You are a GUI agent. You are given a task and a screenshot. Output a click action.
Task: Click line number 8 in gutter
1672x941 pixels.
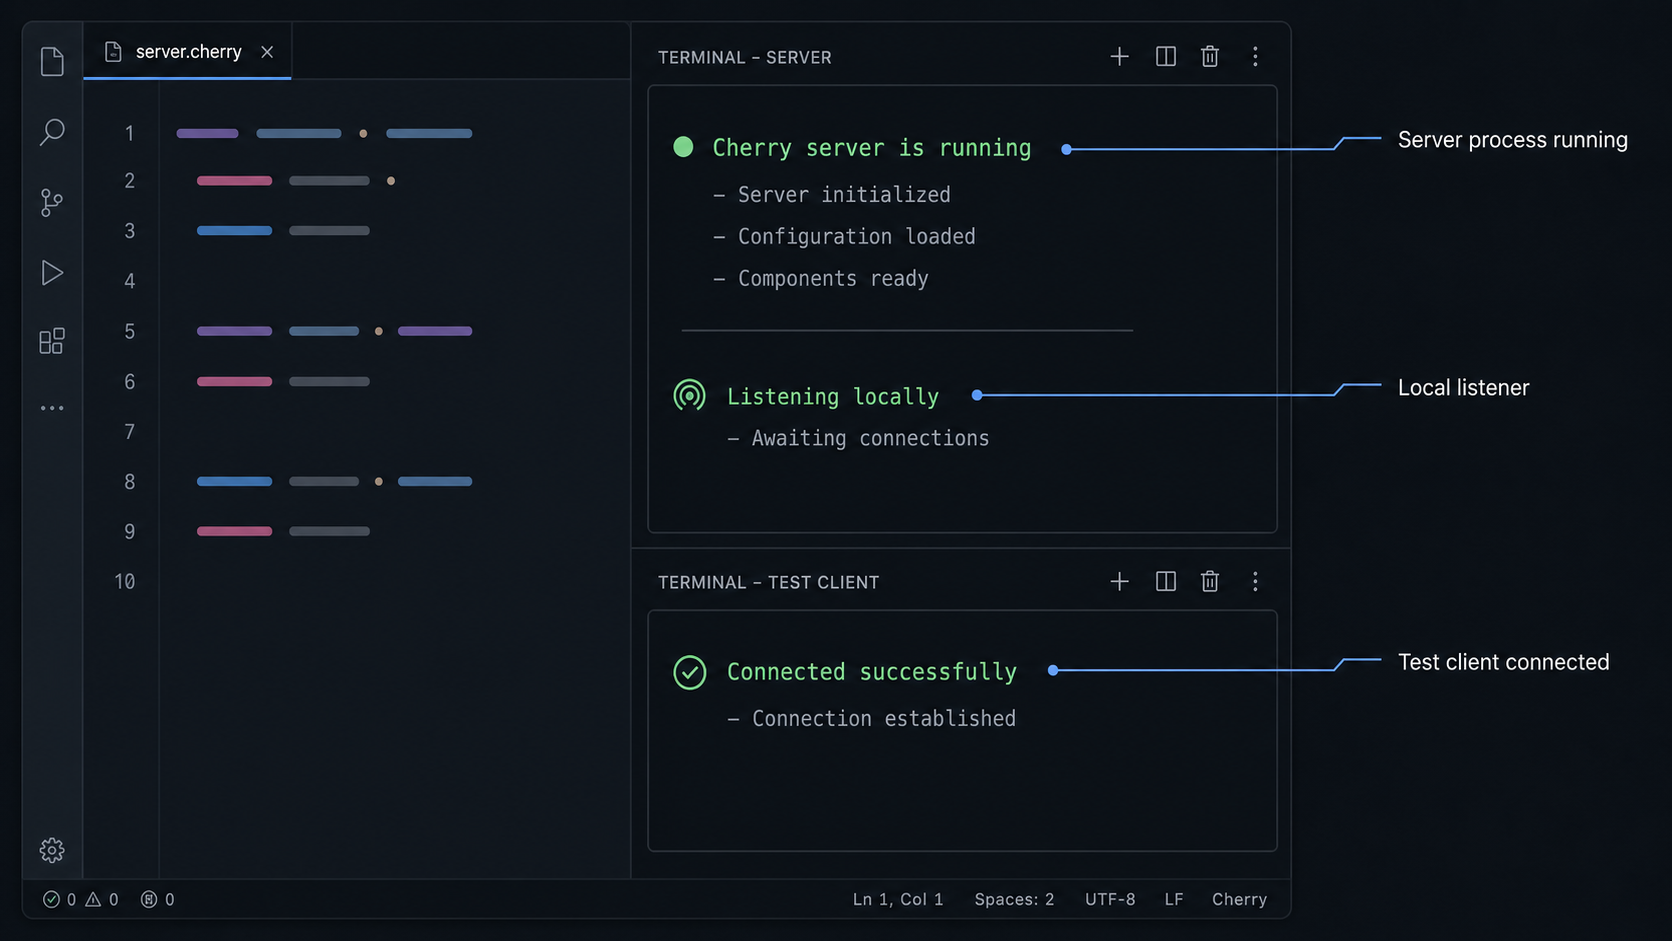(129, 481)
